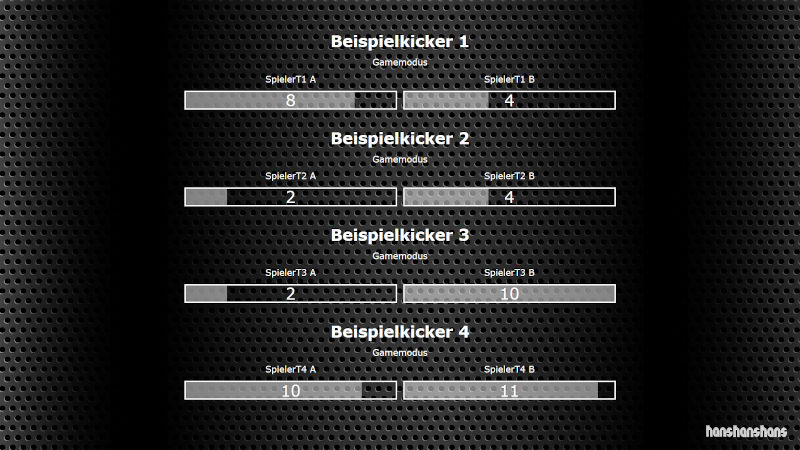Click Gamemodus under Beispielkicker 3
This screenshot has height=450, width=800.
399,256
